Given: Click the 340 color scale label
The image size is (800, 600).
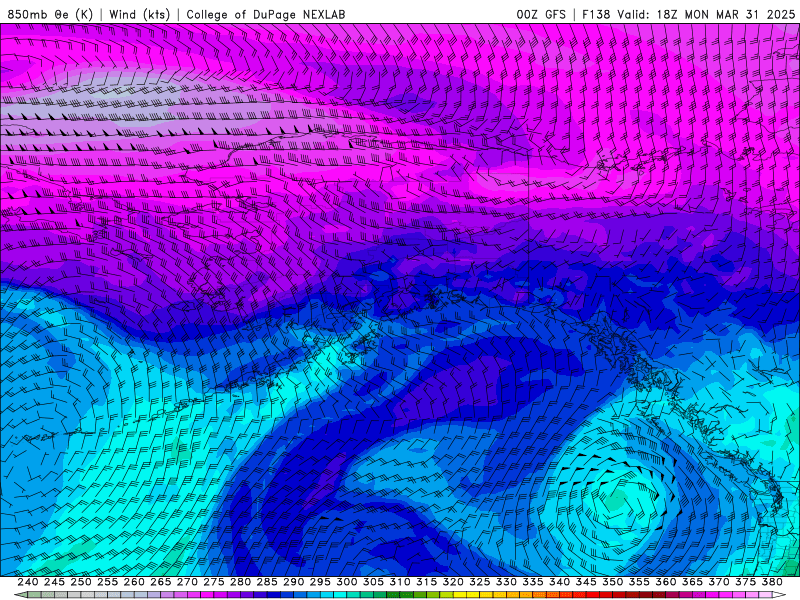Looking at the screenshot, I should 559,582.
